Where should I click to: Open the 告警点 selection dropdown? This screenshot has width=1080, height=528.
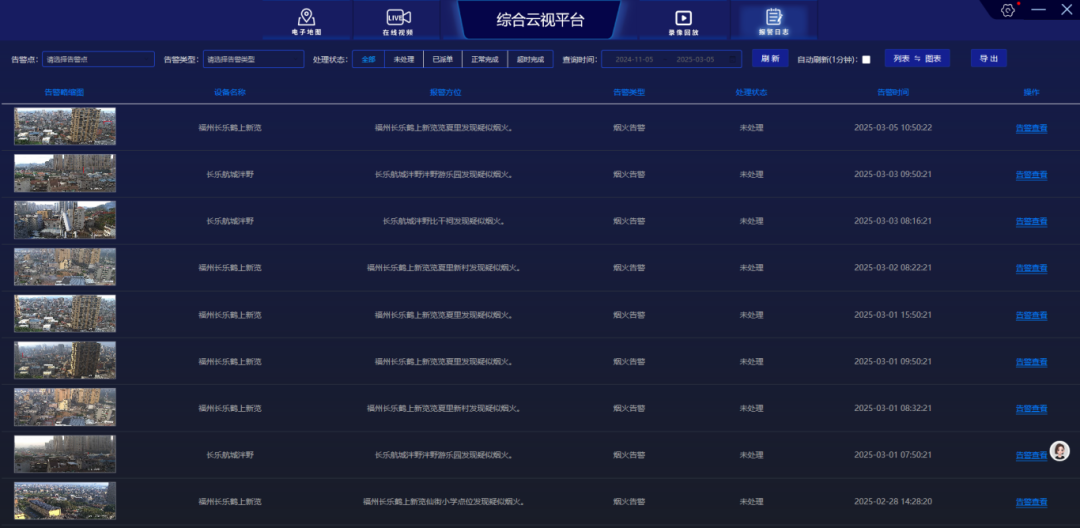pos(97,59)
